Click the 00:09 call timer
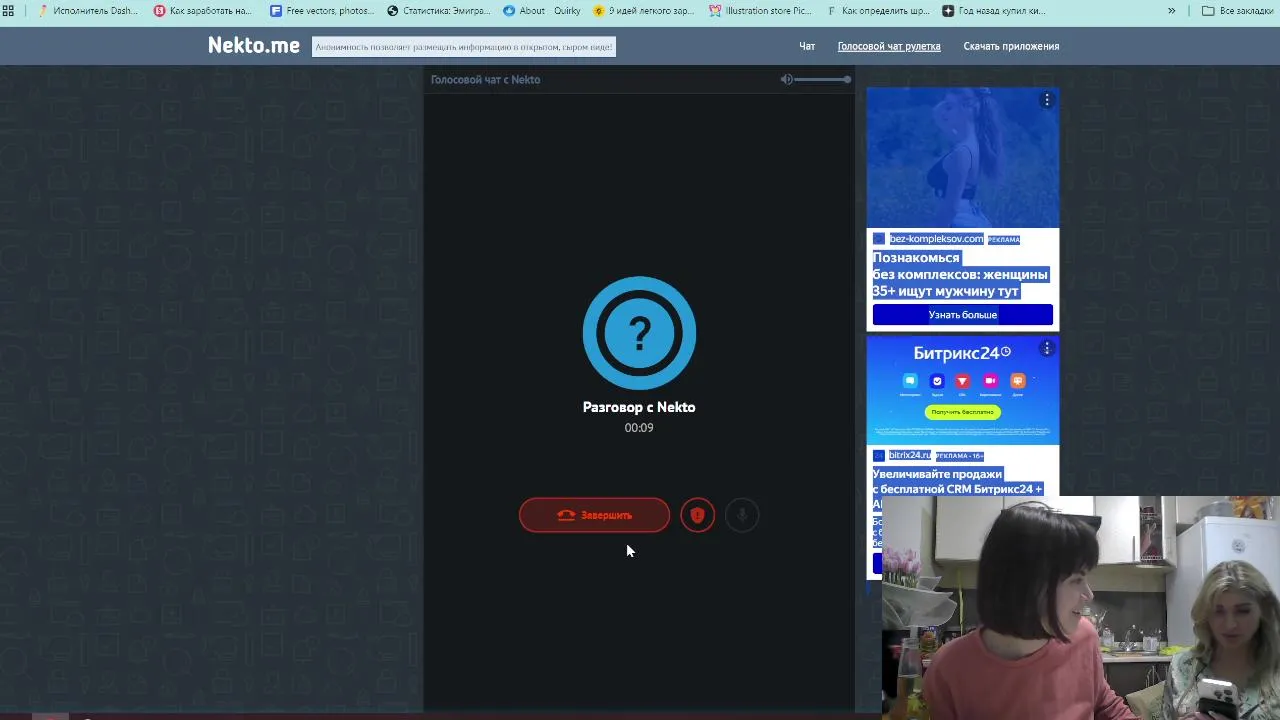The image size is (1280, 720). pos(639,428)
